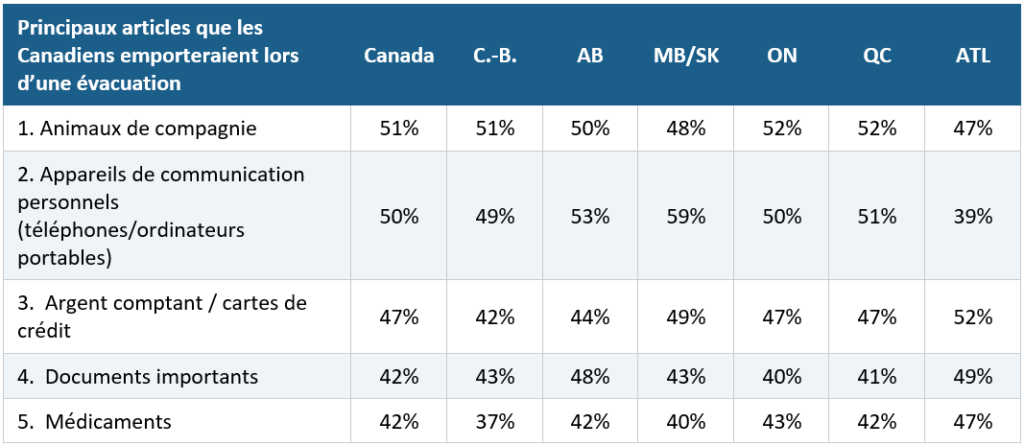Select the 53% cell under AB

[x=590, y=216]
